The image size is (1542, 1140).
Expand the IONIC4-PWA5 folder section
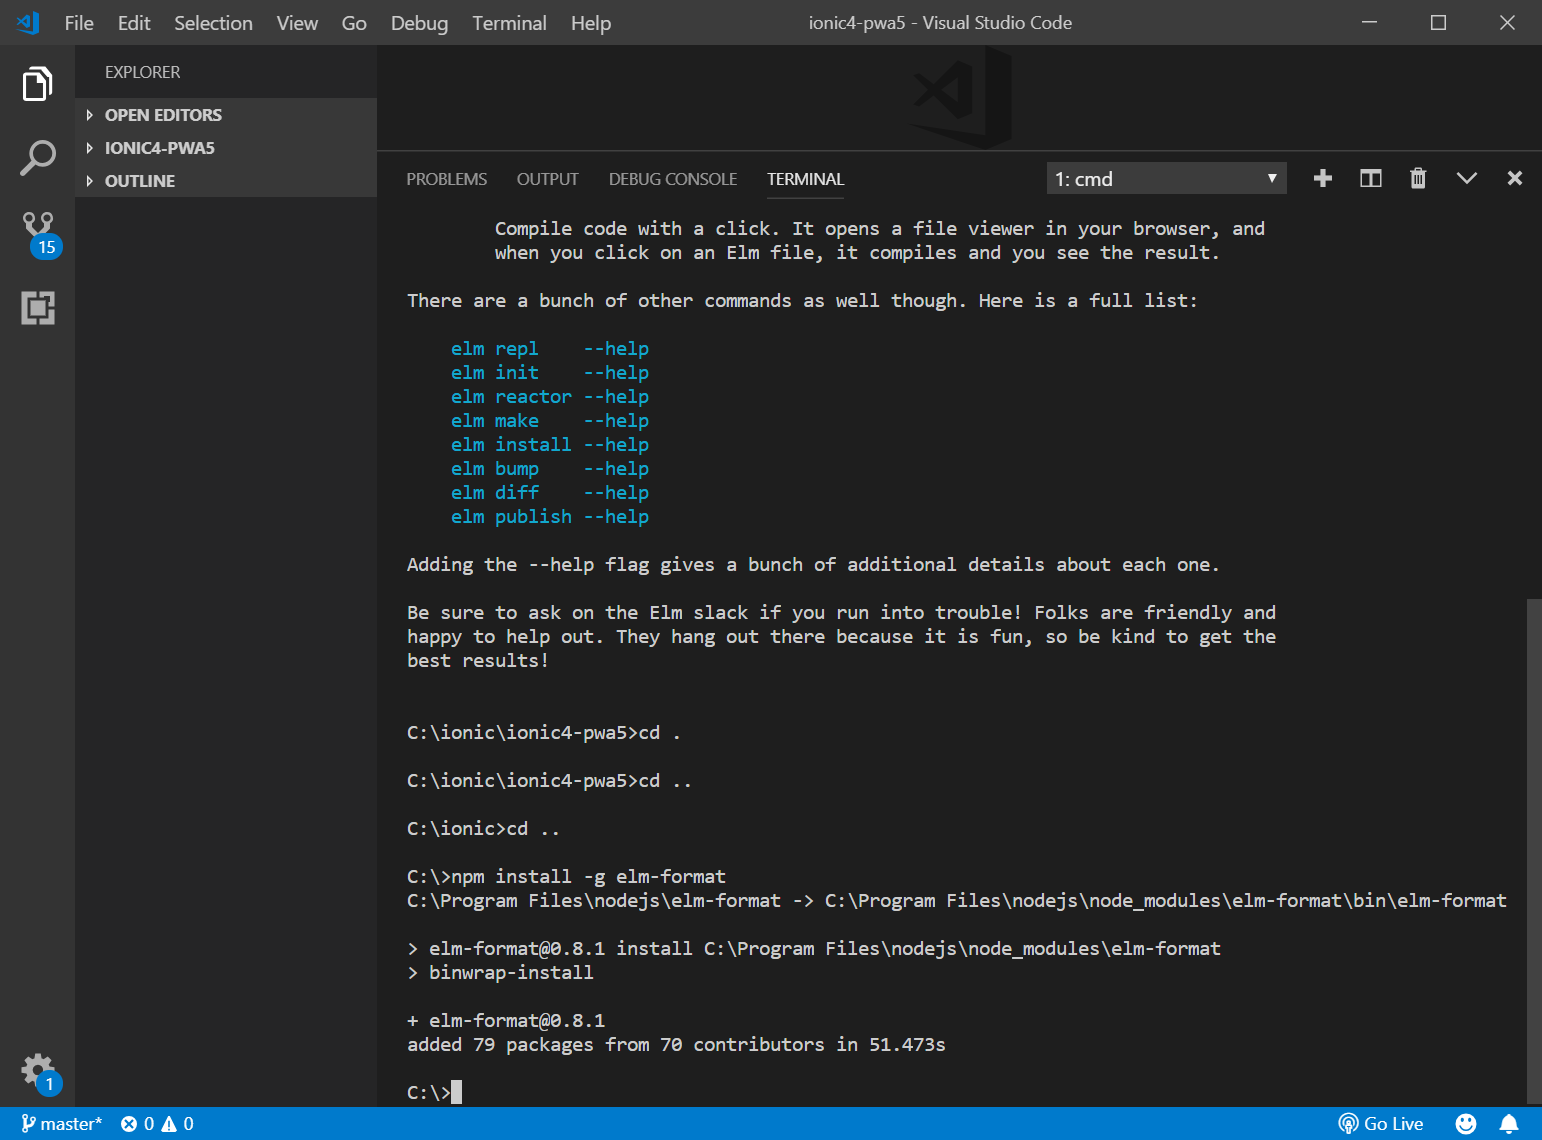point(159,148)
